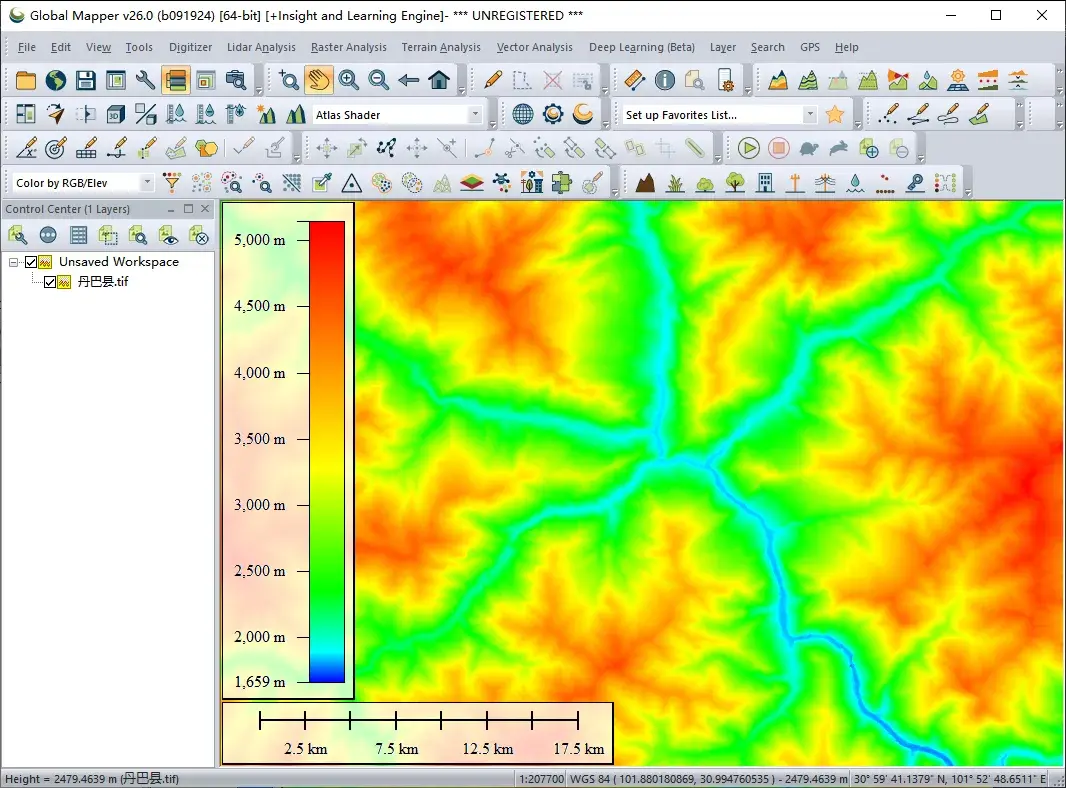Toggle layer visibility eye icon in Control Center

(x=169, y=236)
